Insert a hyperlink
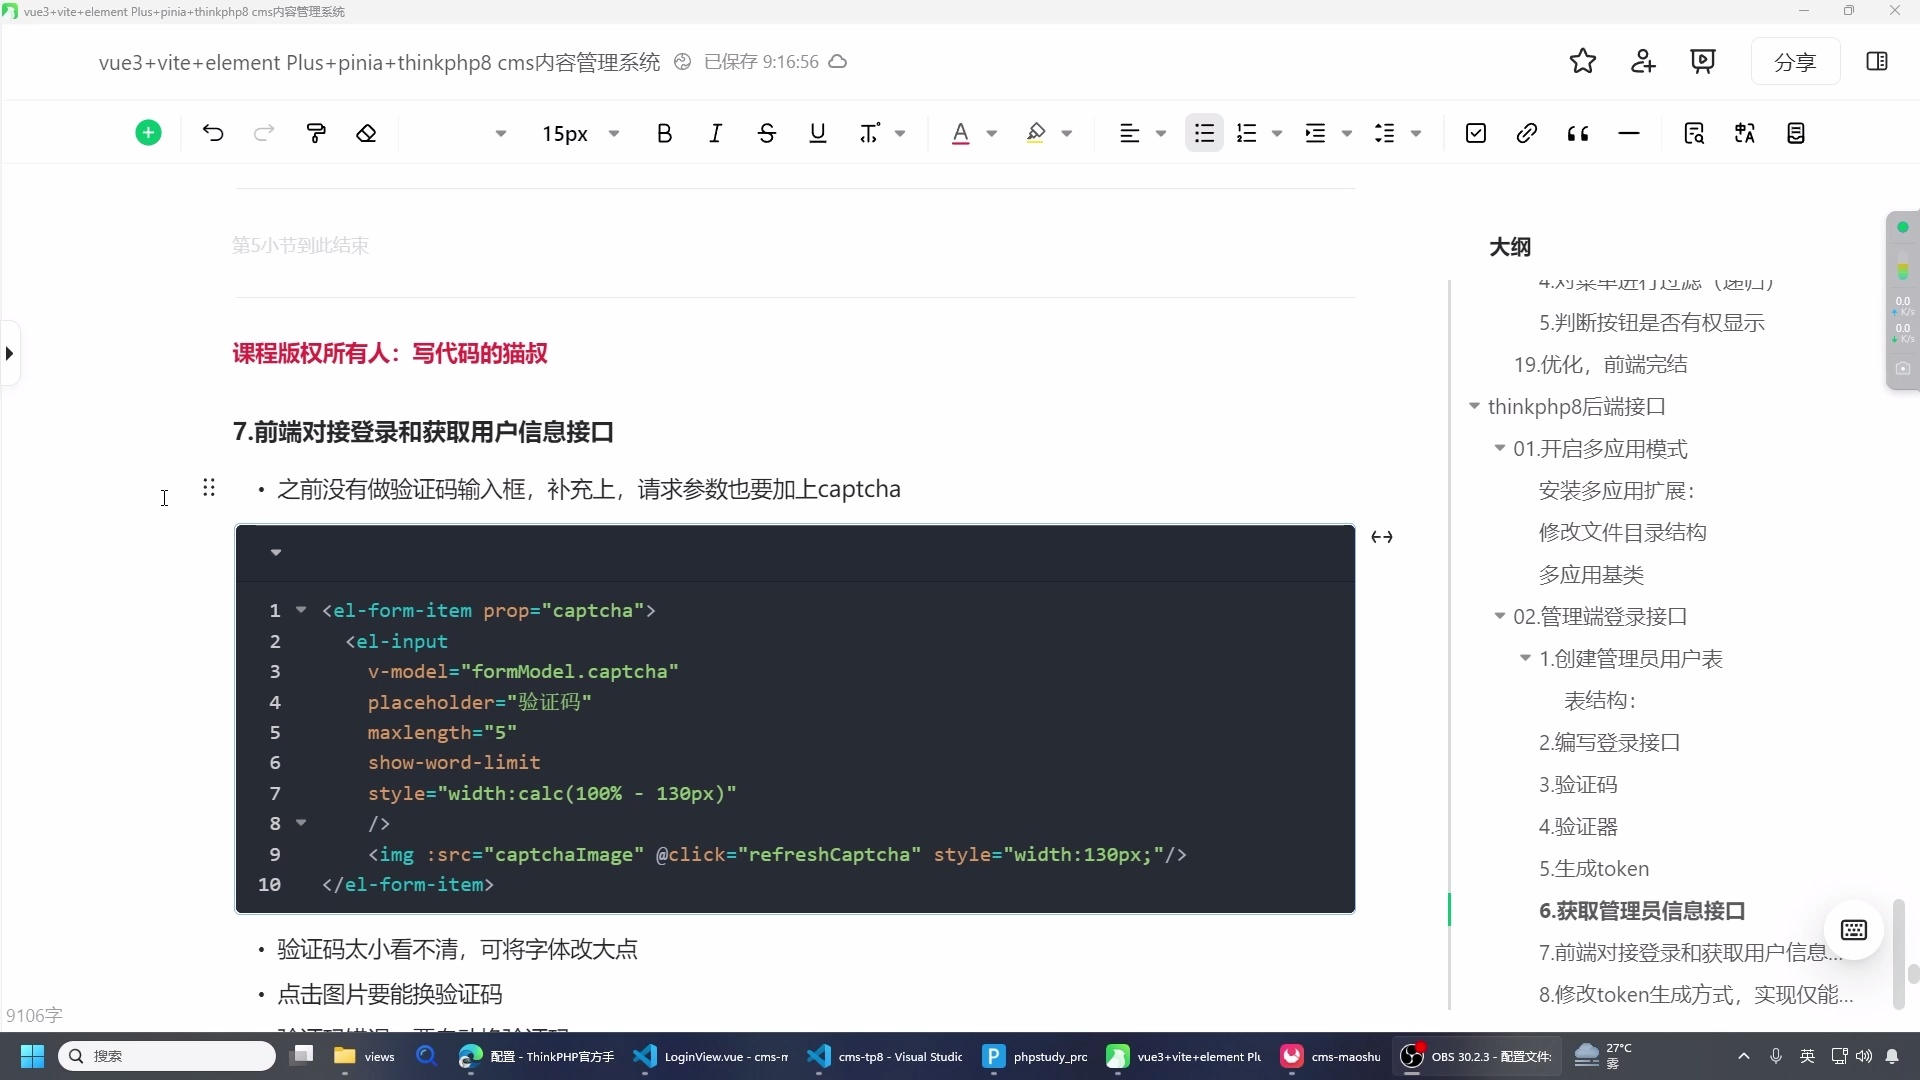 tap(1527, 133)
